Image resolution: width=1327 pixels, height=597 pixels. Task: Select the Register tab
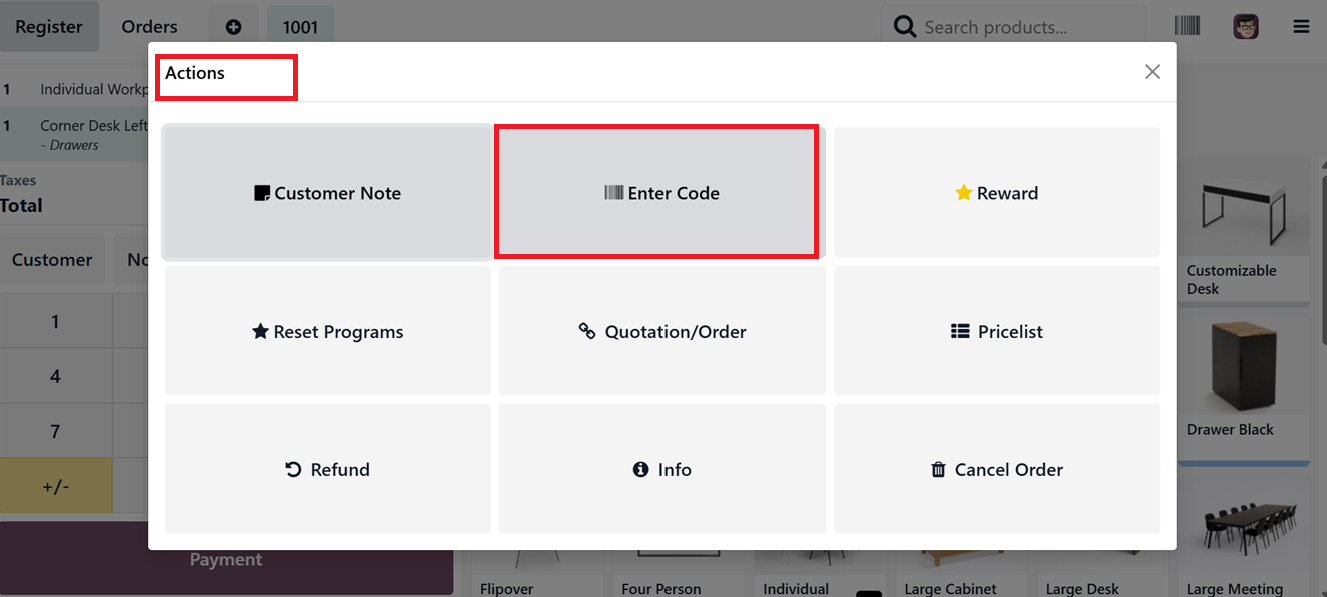[x=49, y=26]
